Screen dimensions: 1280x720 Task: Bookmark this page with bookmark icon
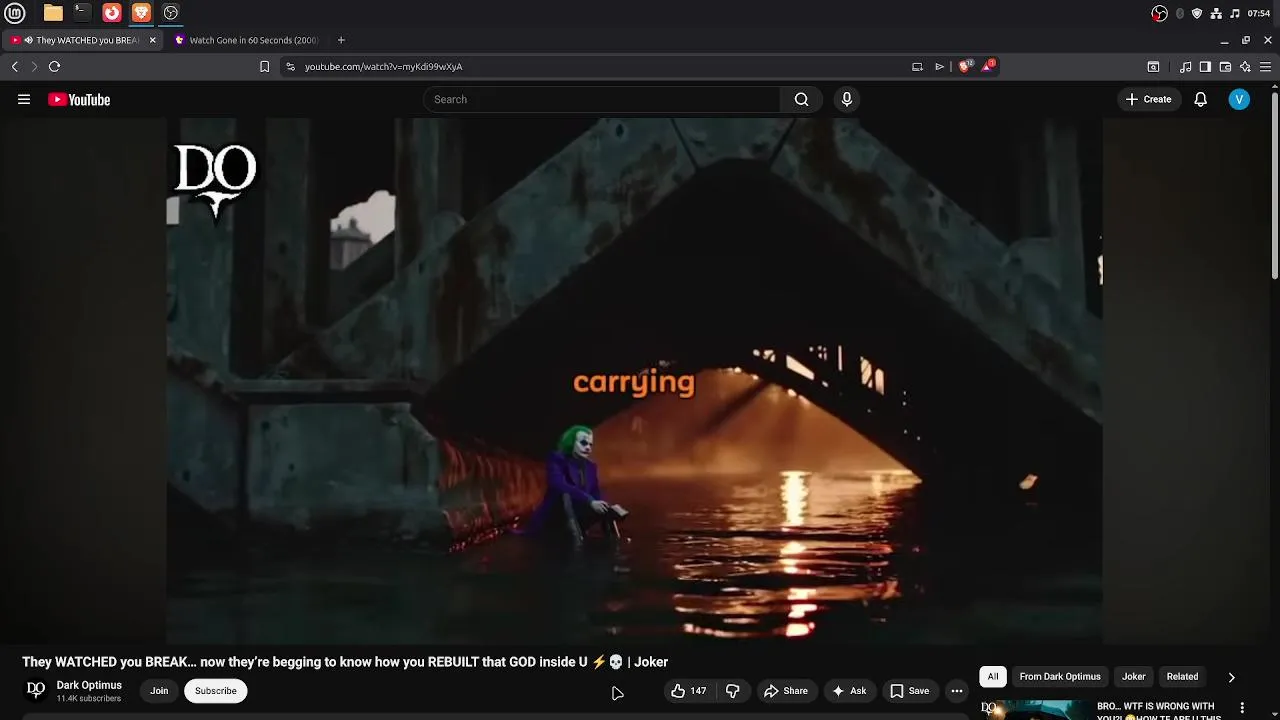(264, 66)
